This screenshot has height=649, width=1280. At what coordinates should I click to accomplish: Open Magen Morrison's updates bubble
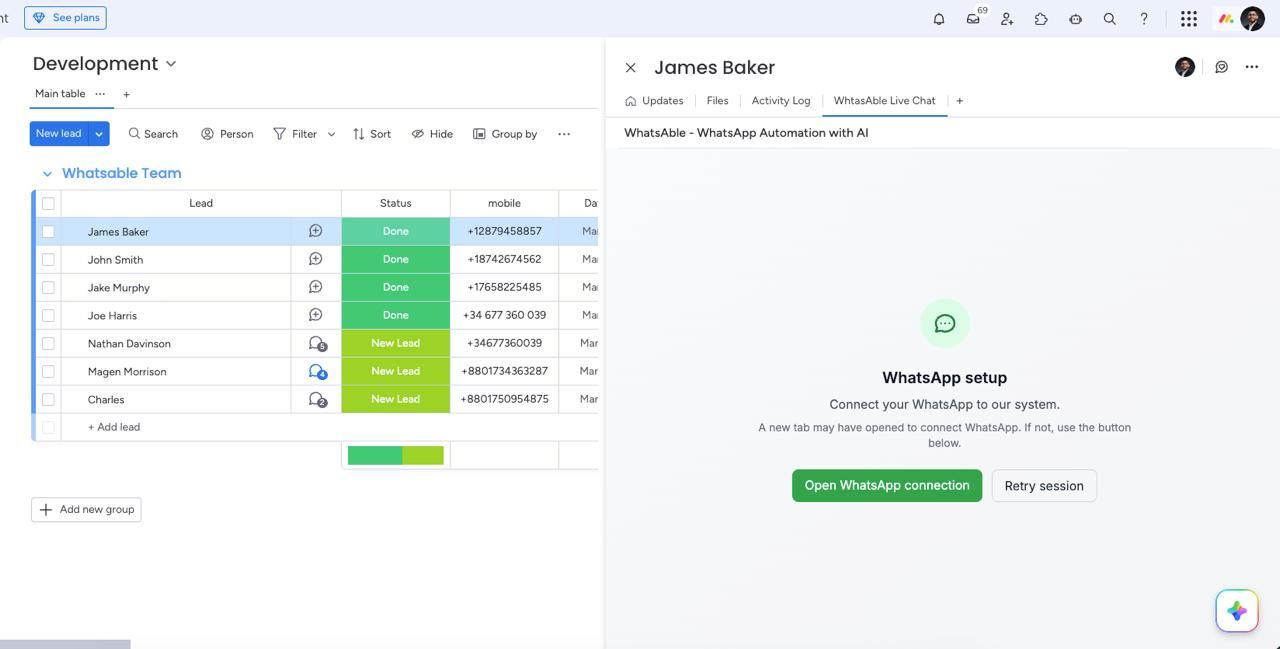317,371
